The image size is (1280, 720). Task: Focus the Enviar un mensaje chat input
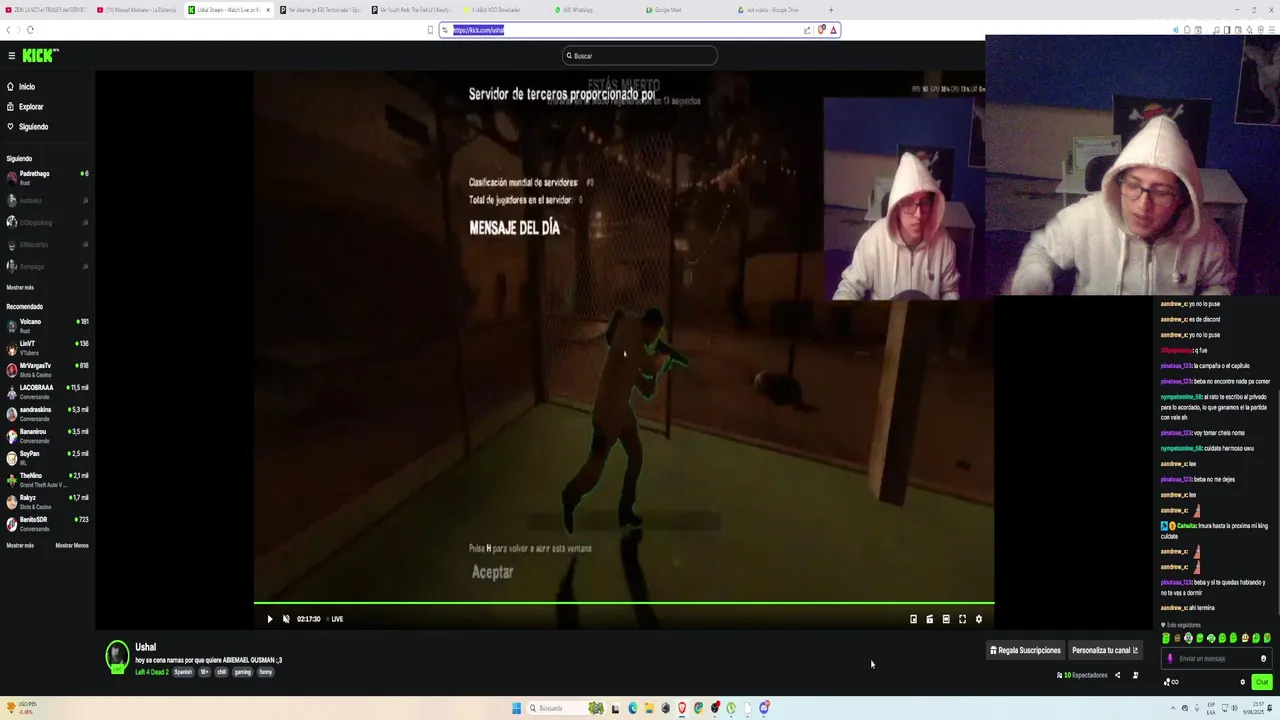tap(1218, 659)
